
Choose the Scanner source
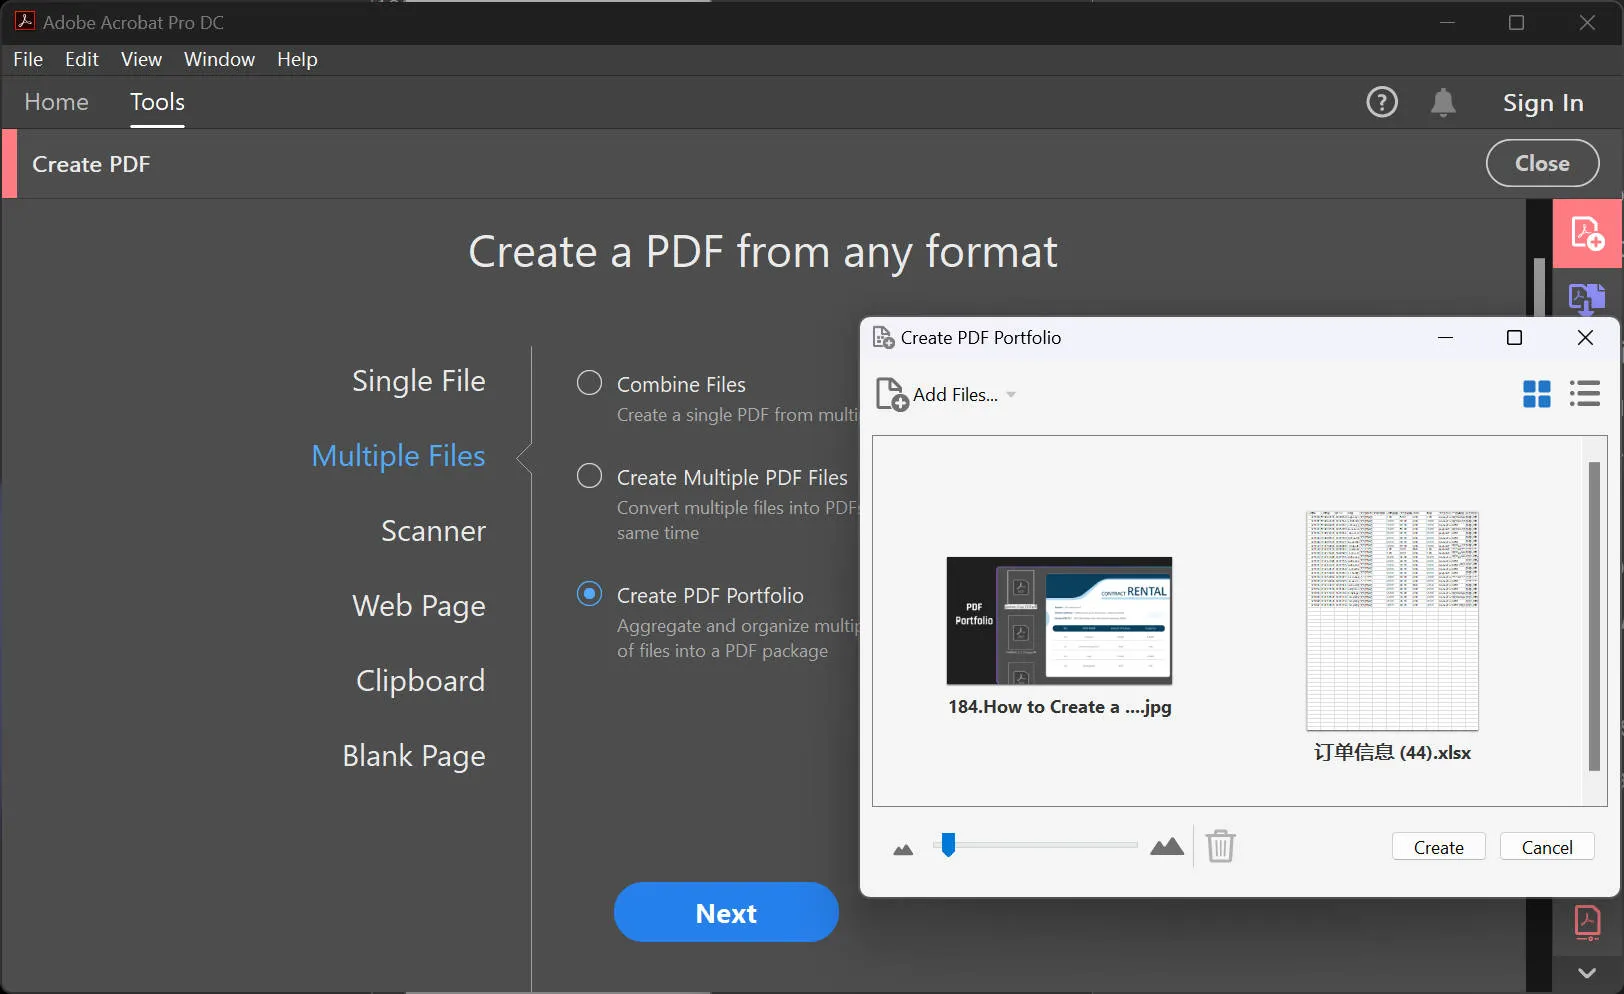click(433, 531)
